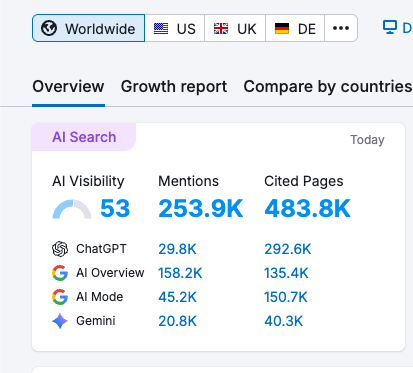Click the Gemini sparkle icon
This screenshot has width=413, height=373.
tap(60, 321)
